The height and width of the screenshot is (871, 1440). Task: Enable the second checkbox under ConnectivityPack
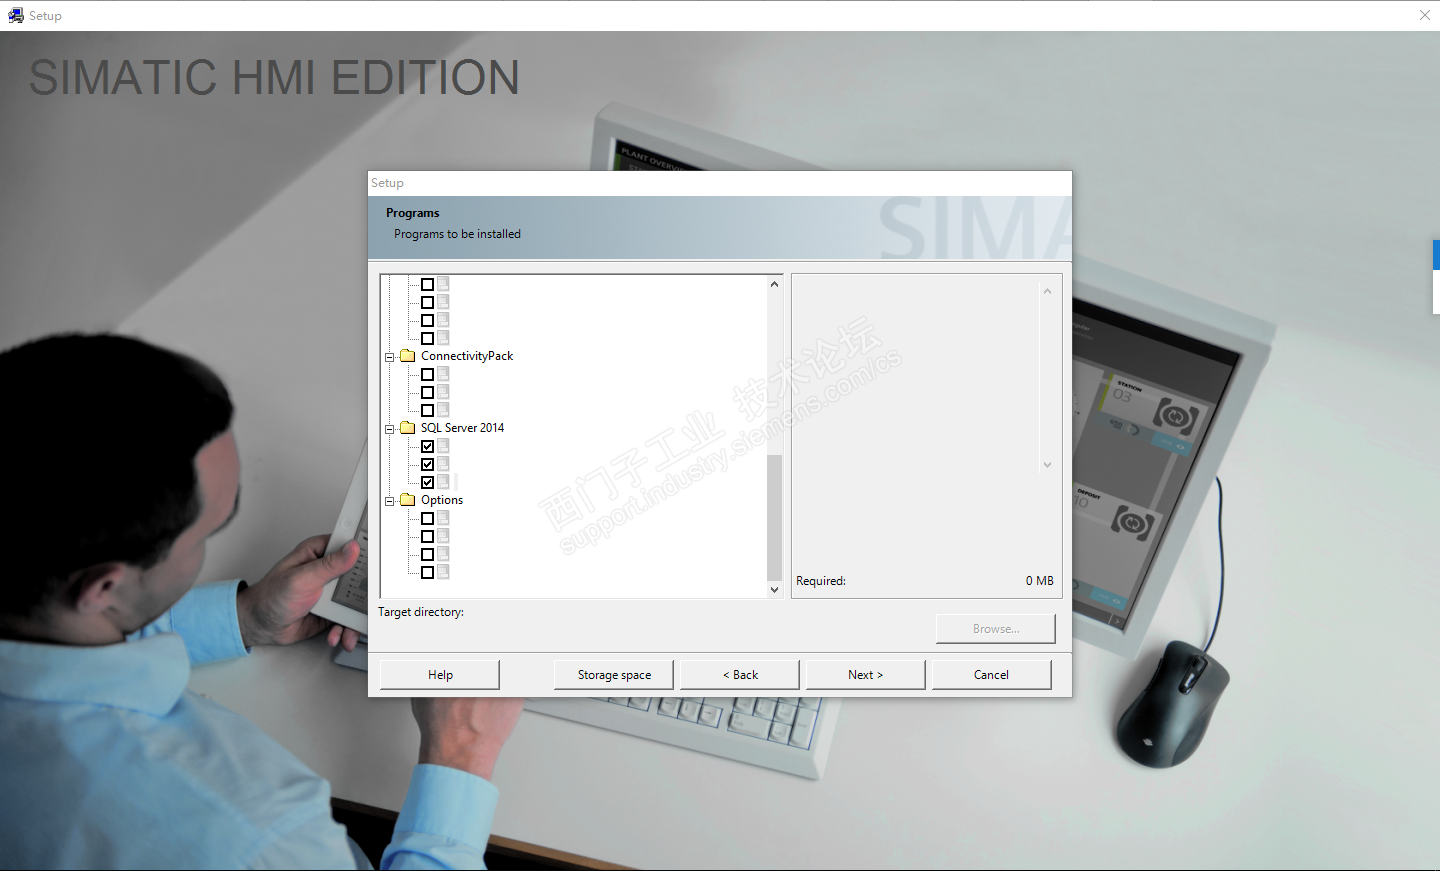pos(427,392)
